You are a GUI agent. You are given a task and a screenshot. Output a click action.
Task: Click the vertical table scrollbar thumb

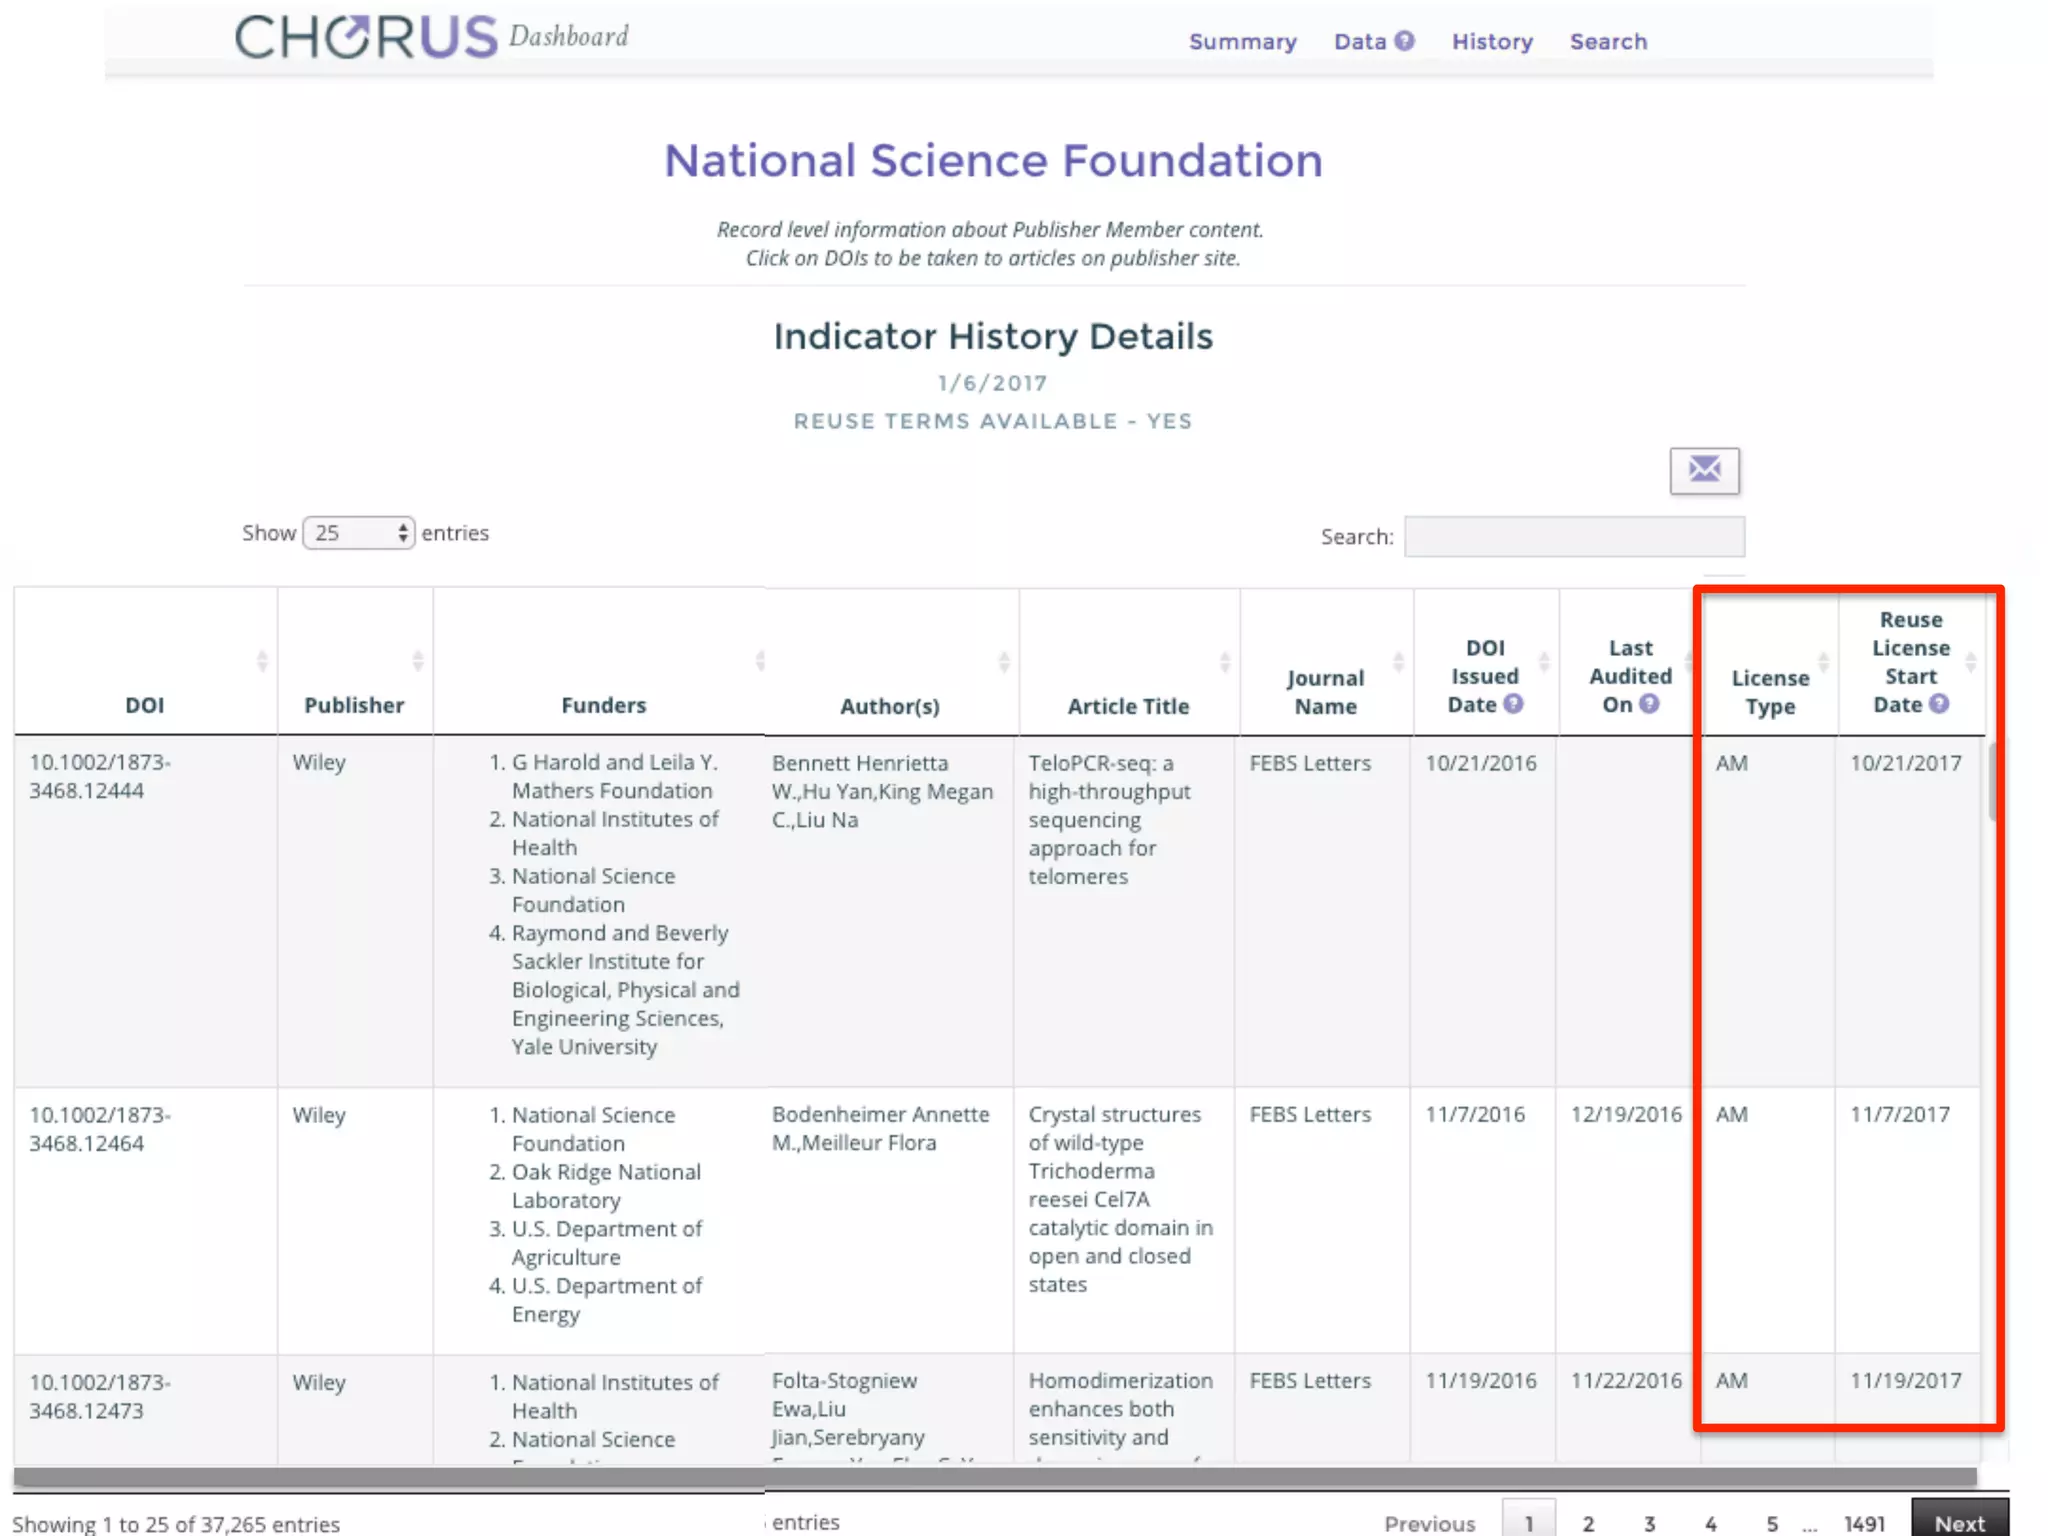tap(1993, 782)
